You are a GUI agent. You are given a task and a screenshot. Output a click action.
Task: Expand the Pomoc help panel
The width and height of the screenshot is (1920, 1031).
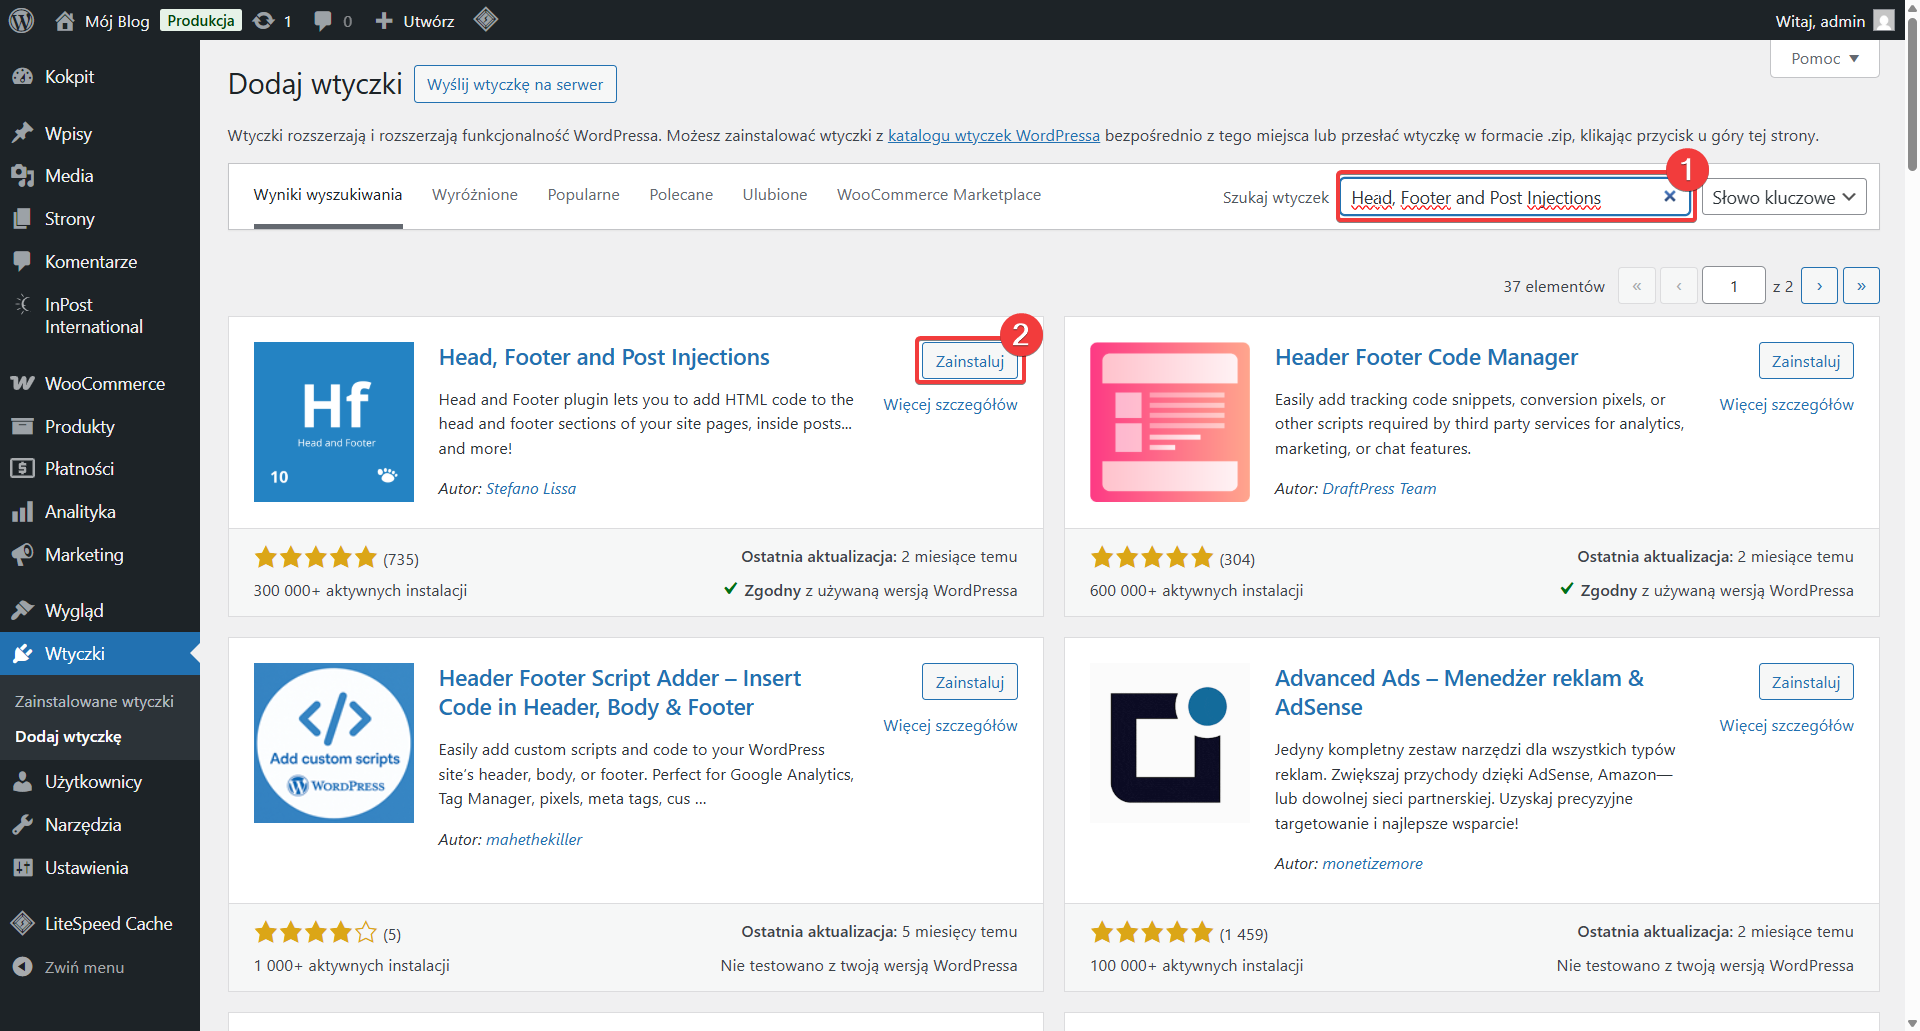pyautogui.click(x=1824, y=59)
